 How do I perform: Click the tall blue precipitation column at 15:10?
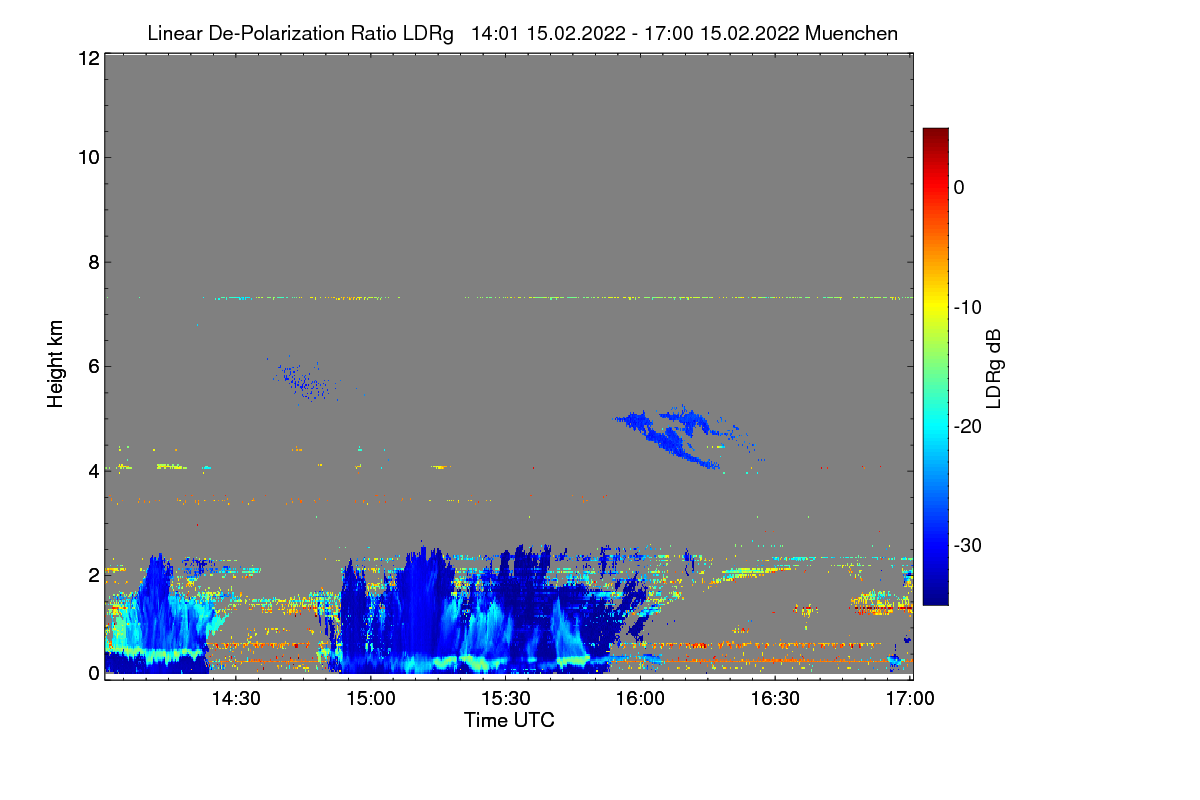(x=423, y=612)
